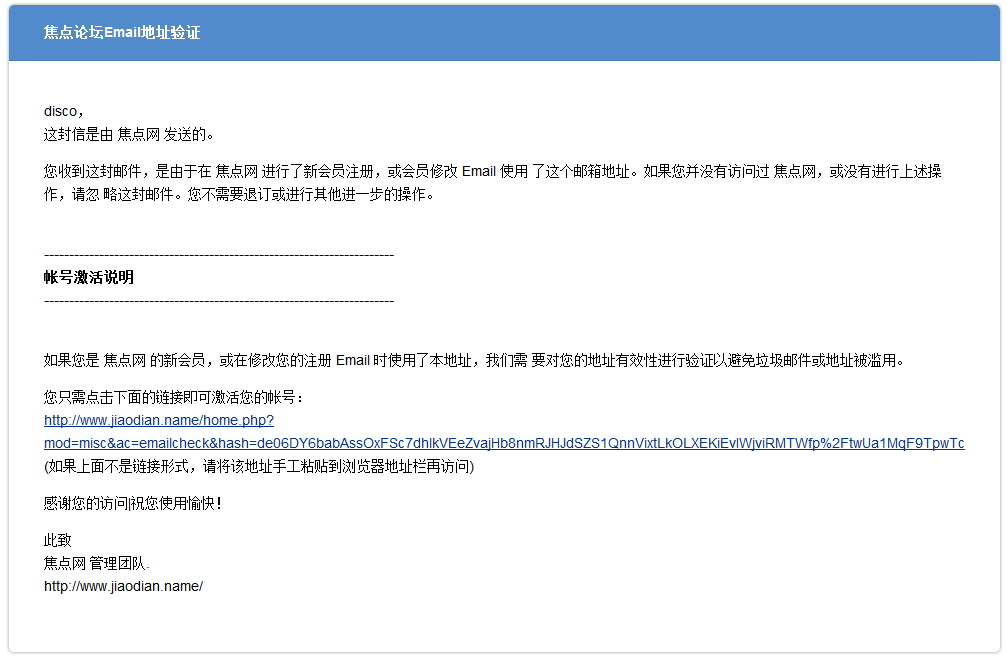The width and height of the screenshot is (1007, 657).
Task: Click the sentence starting with 您收到这封邮件
Action: [492, 171]
